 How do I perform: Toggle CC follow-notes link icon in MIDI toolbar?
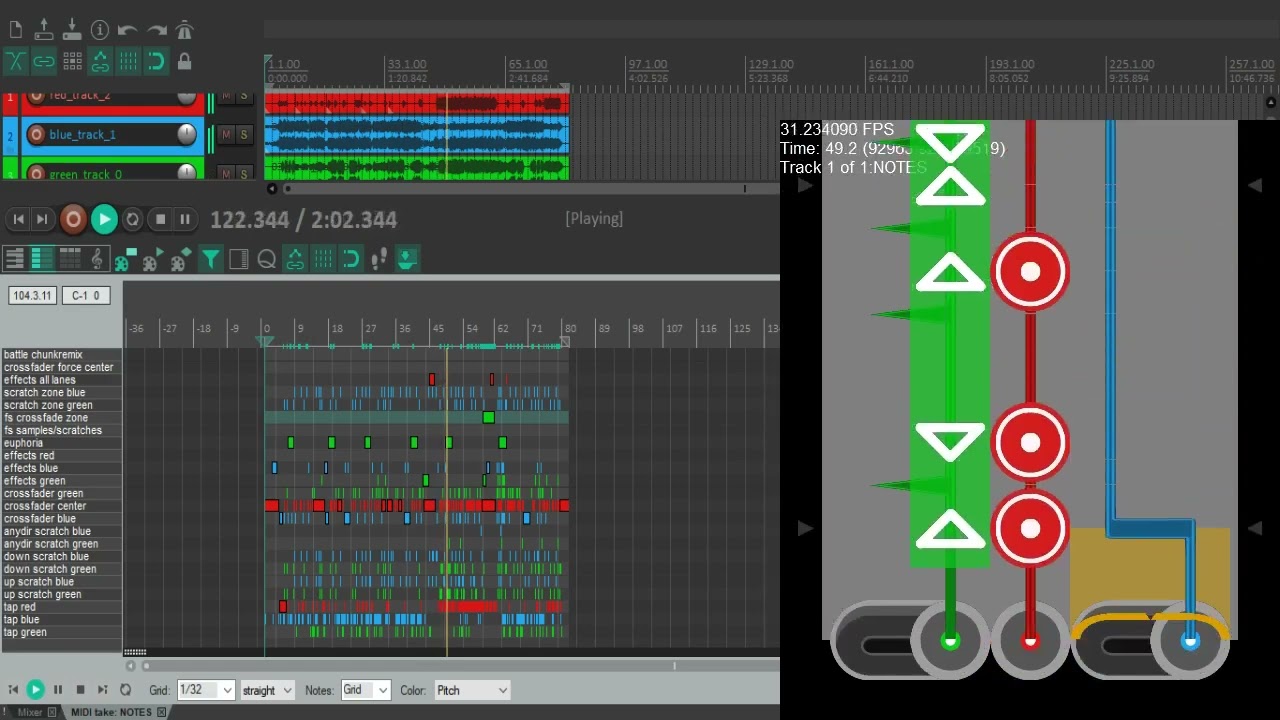pos(294,260)
